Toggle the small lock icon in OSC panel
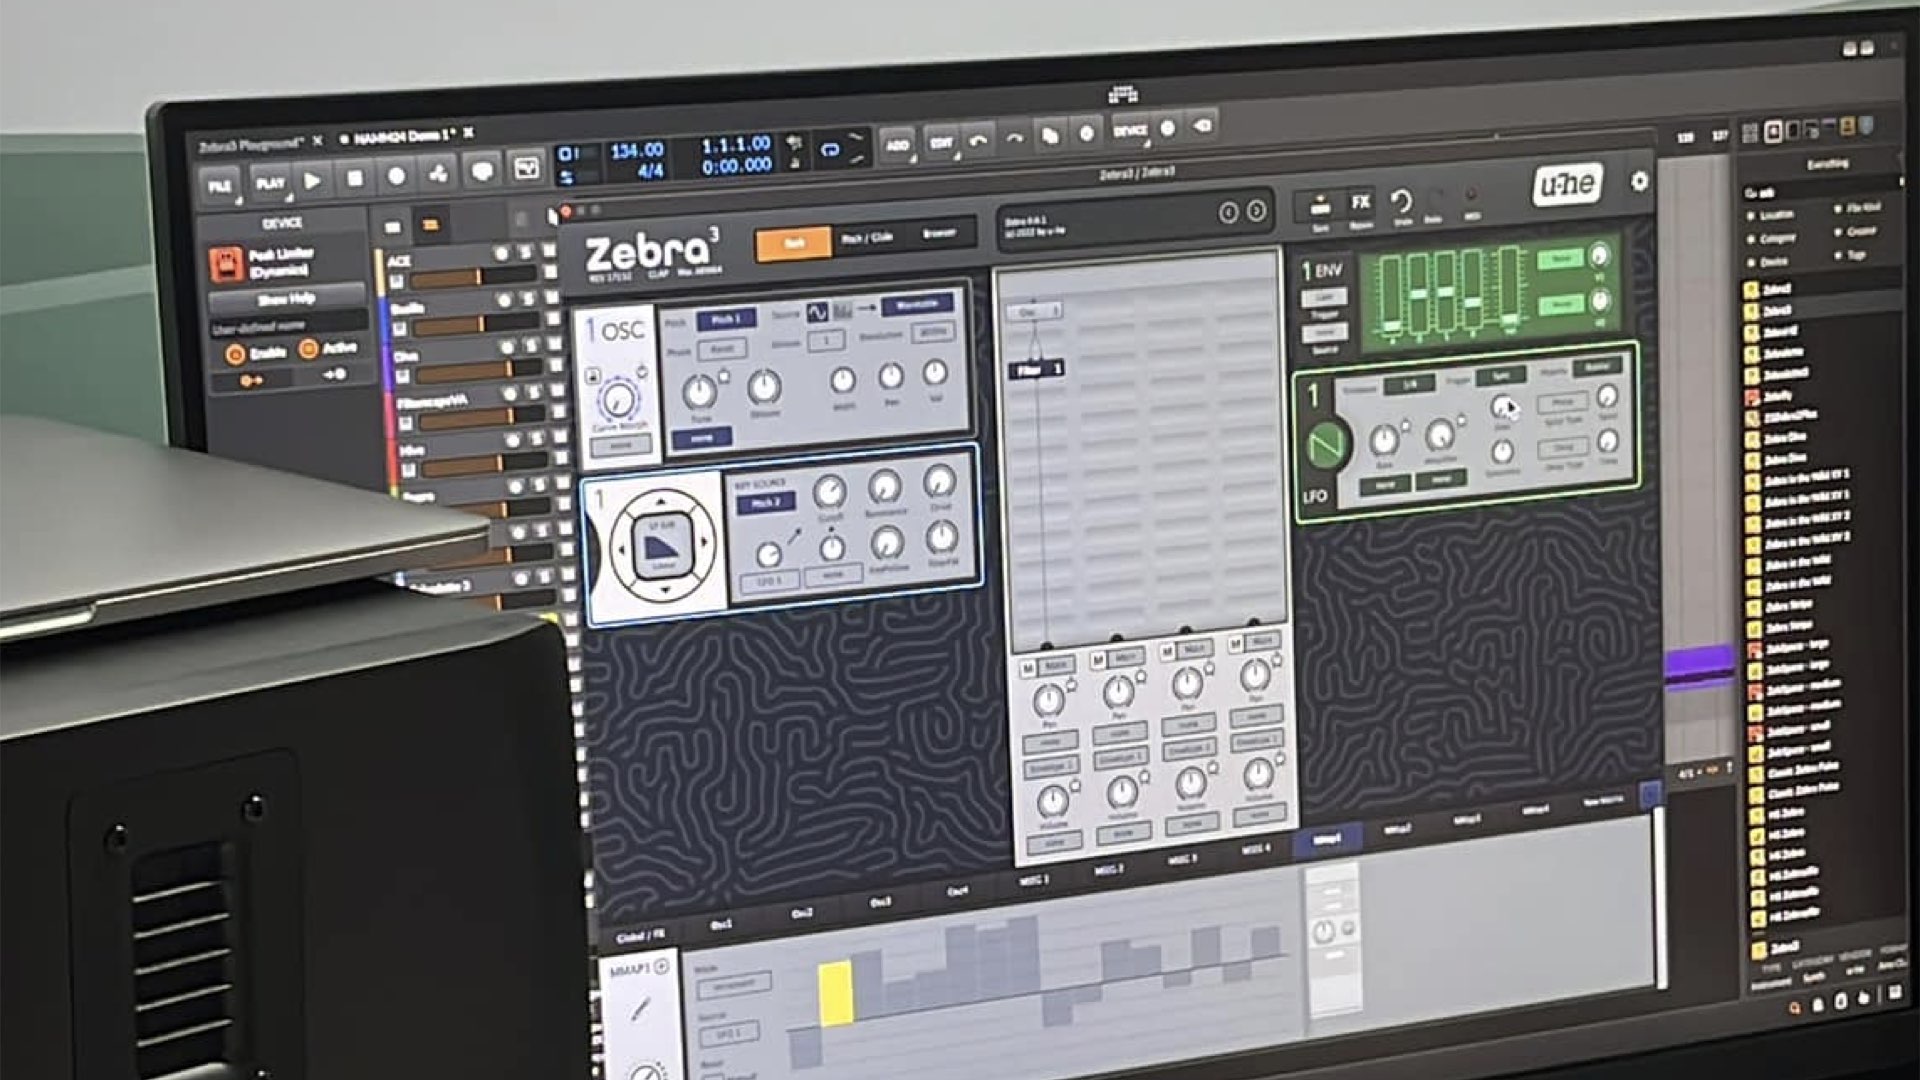Screen dimensions: 1920x1080 [592, 377]
